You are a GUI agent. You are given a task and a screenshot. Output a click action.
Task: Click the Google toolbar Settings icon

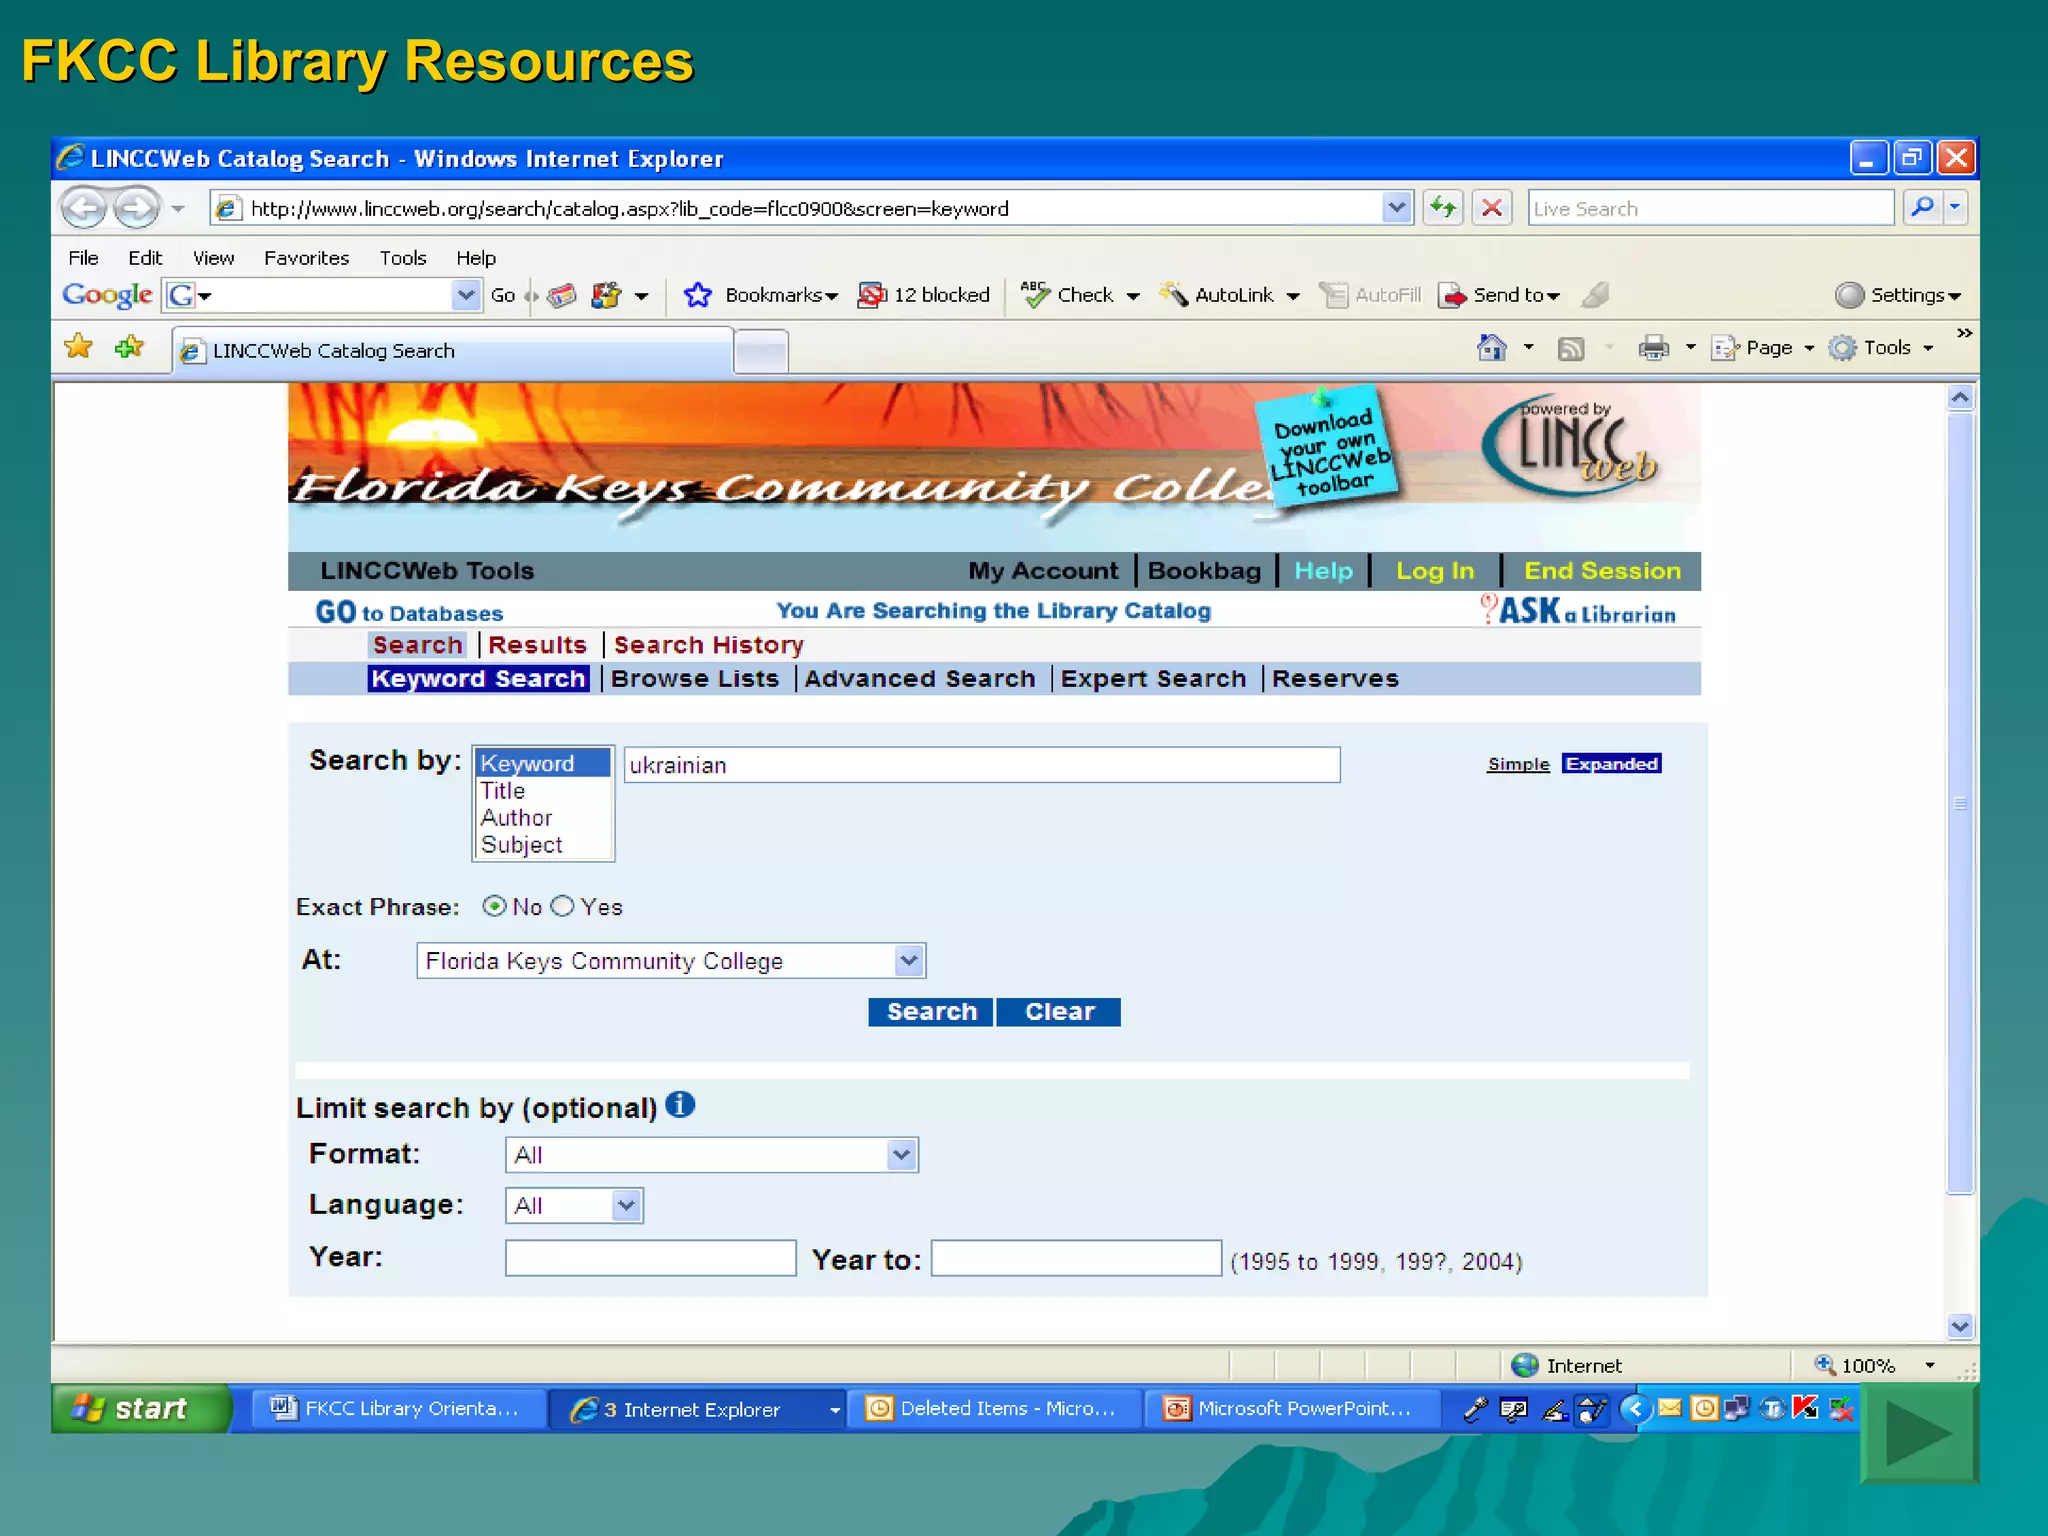1850,295
